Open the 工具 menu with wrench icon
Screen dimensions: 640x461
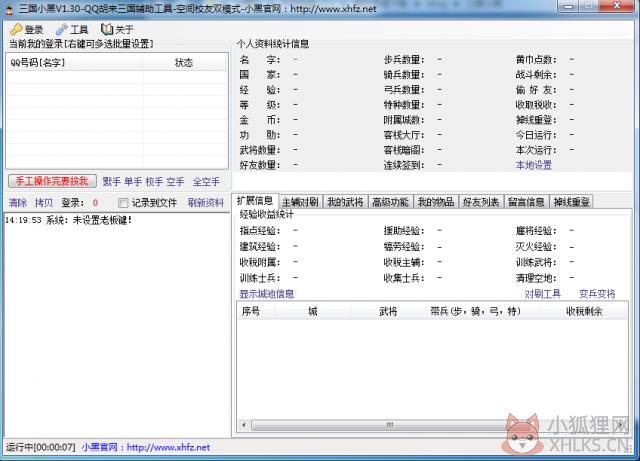(72, 29)
